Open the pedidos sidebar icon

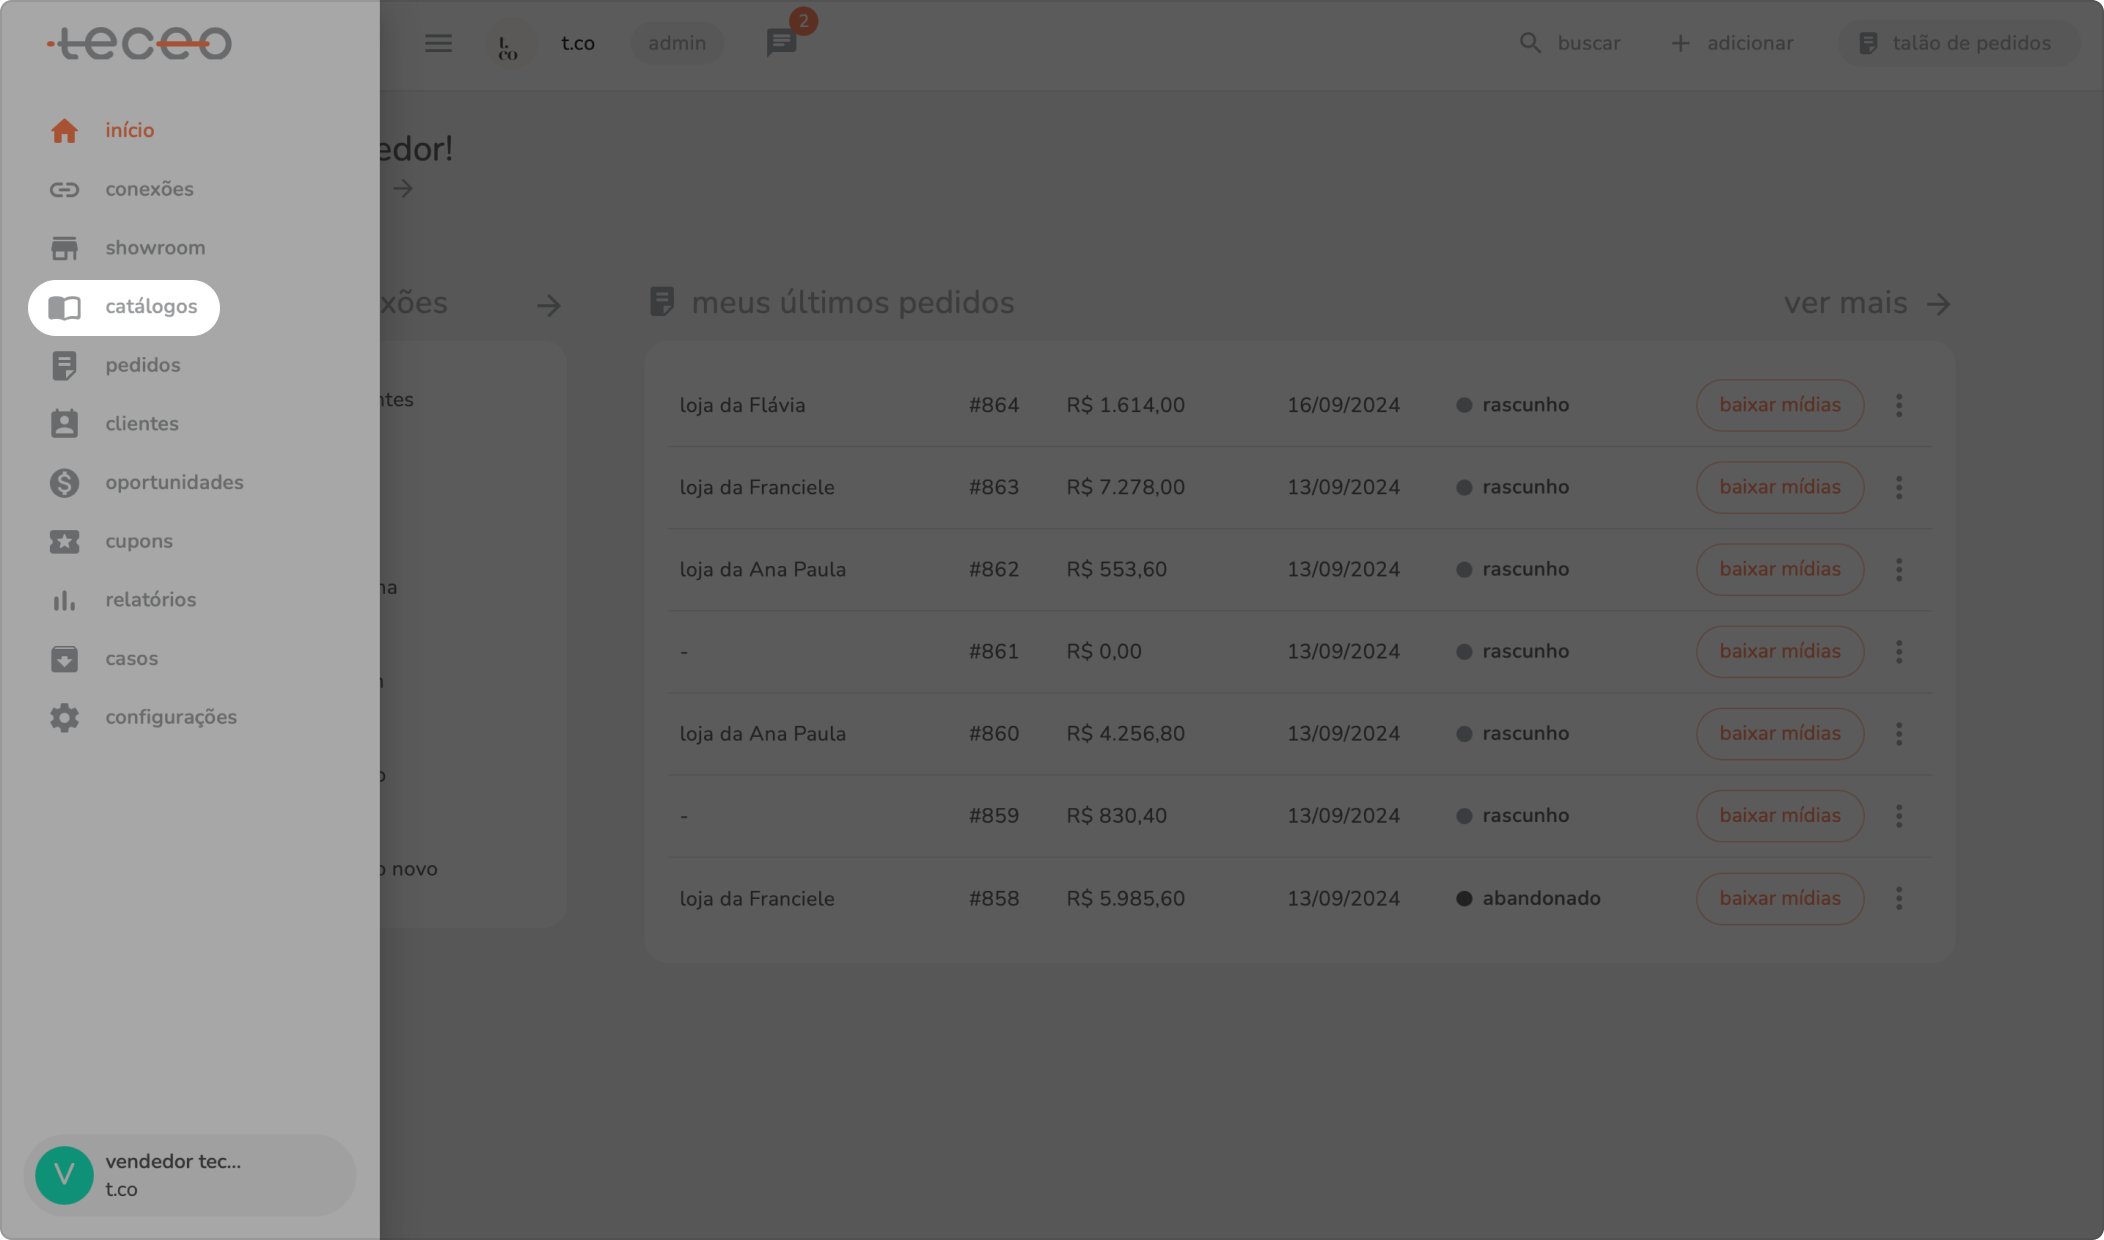tap(64, 366)
